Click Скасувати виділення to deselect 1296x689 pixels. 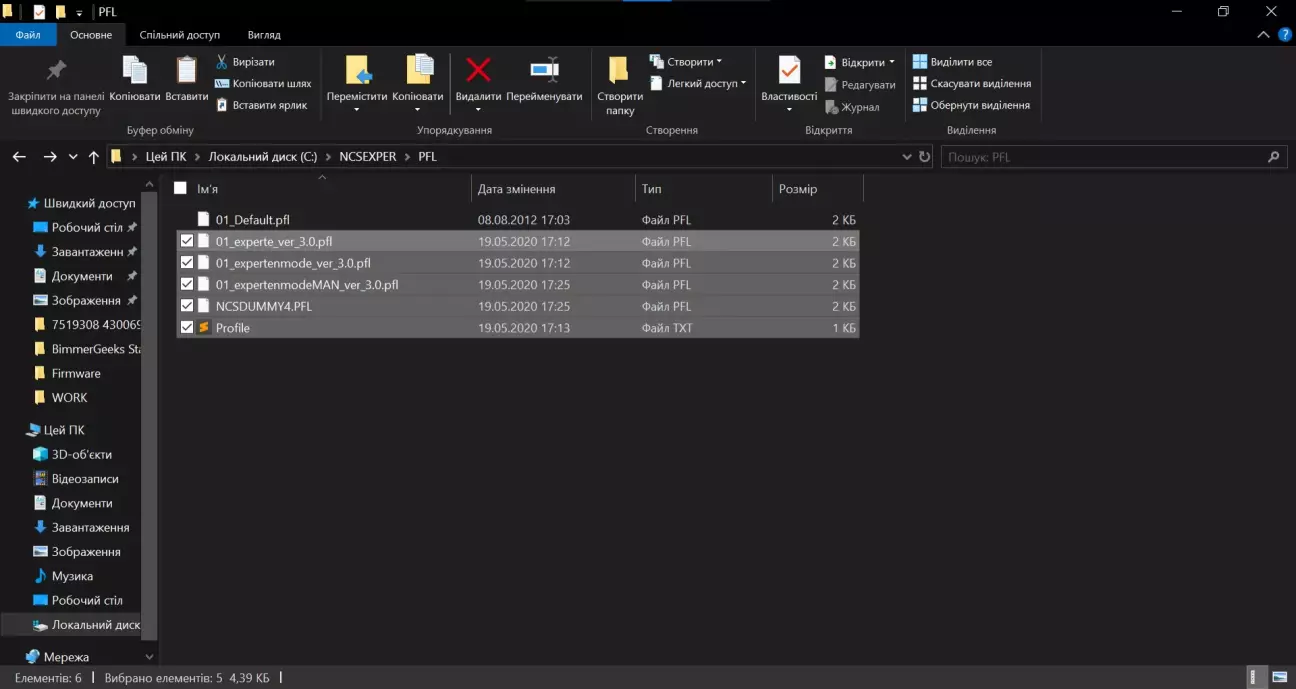click(x=971, y=84)
